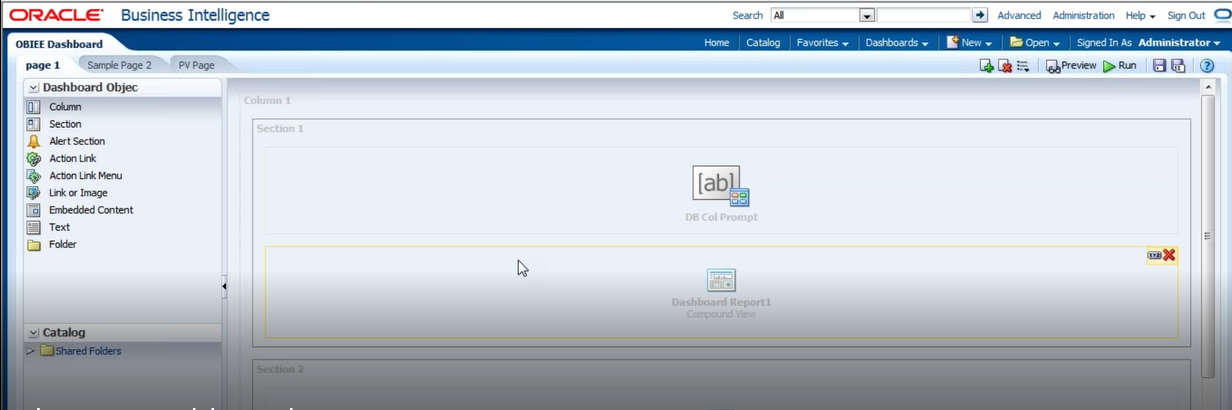
Task: Expand the Help menu
Action: pyautogui.click(x=1140, y=16)
